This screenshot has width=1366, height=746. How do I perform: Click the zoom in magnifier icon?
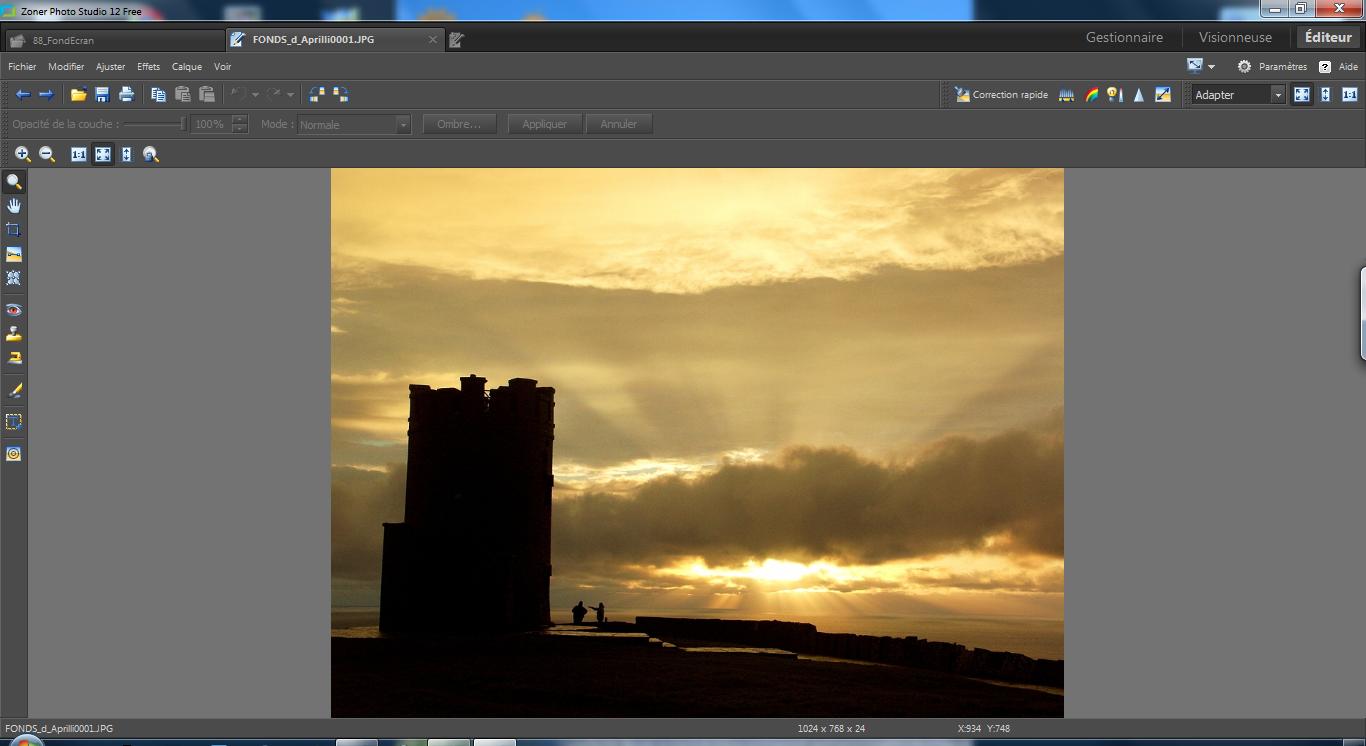(22, 155)
